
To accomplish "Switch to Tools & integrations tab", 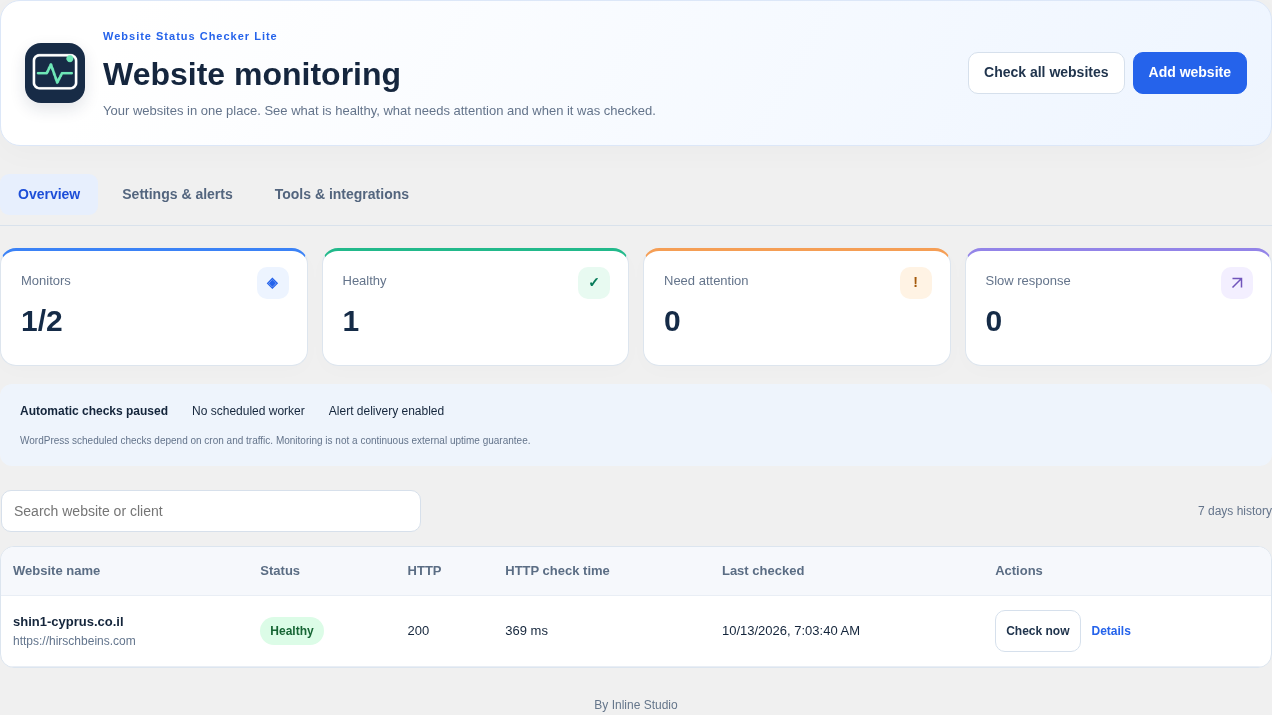I will click(x=342, y=194).
